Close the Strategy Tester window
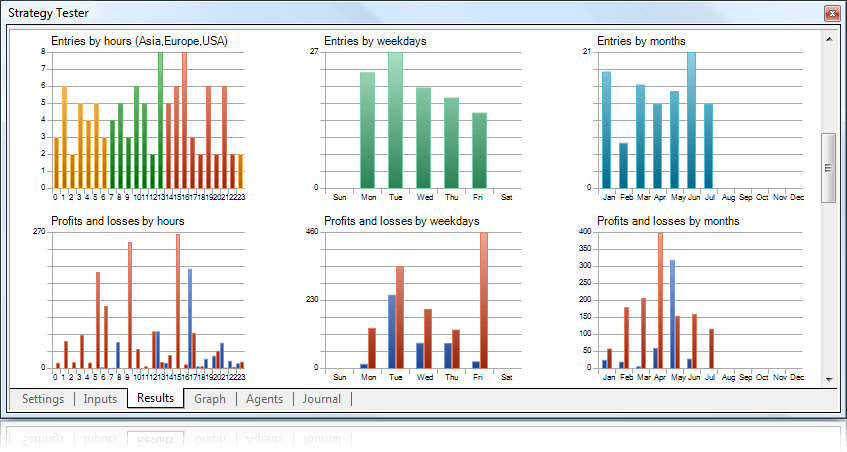847x452 pixels. [830, 14]
